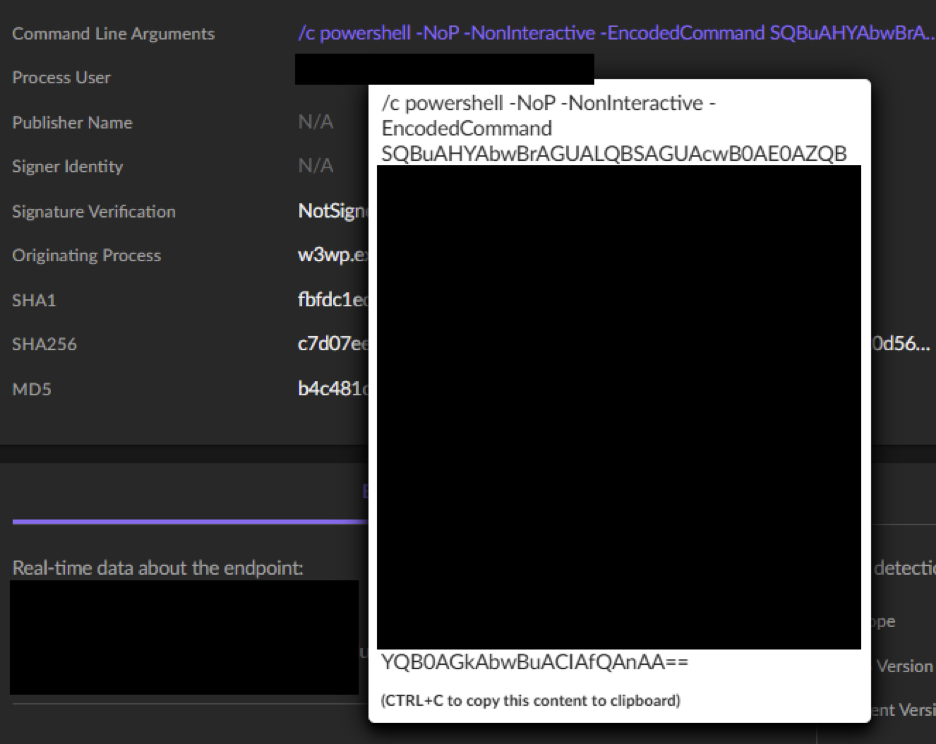Image resolution: width=936 pixels, height=744 pixels.
Task: Select the MD5 hash starting 'b4c481'
Action: (x=333, y=389)
